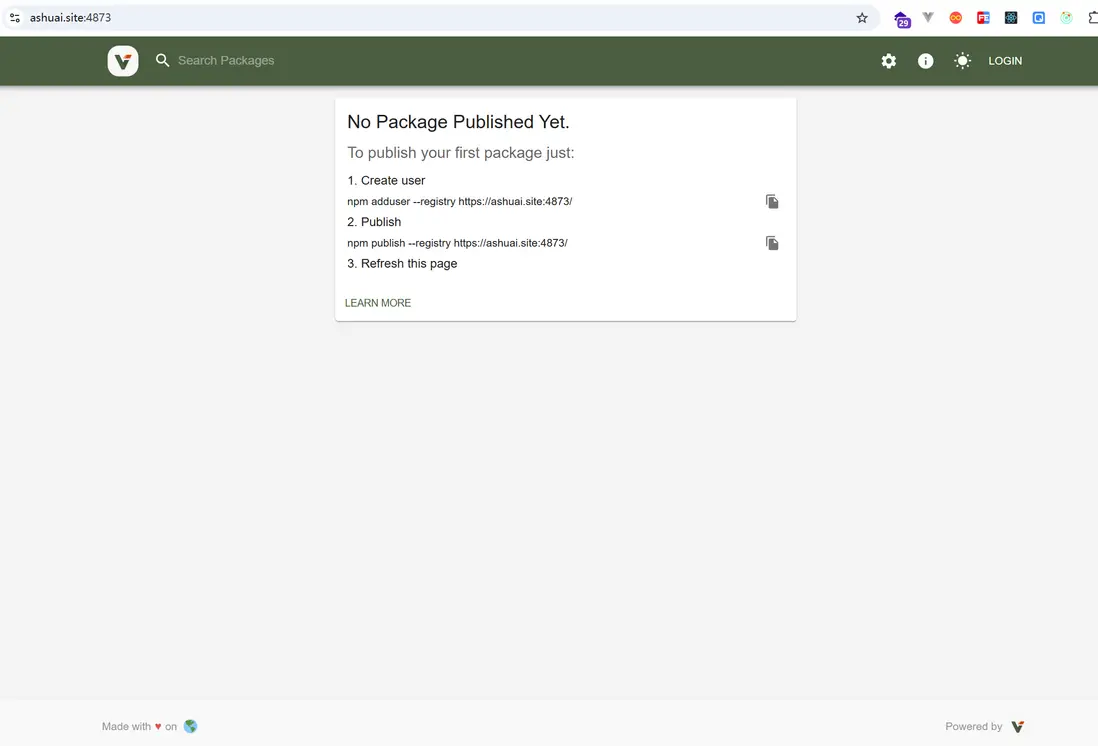Open the blue square browser extension
Image resolution: width=1098 pixels, height=746 pixels.
(1038, 18)
